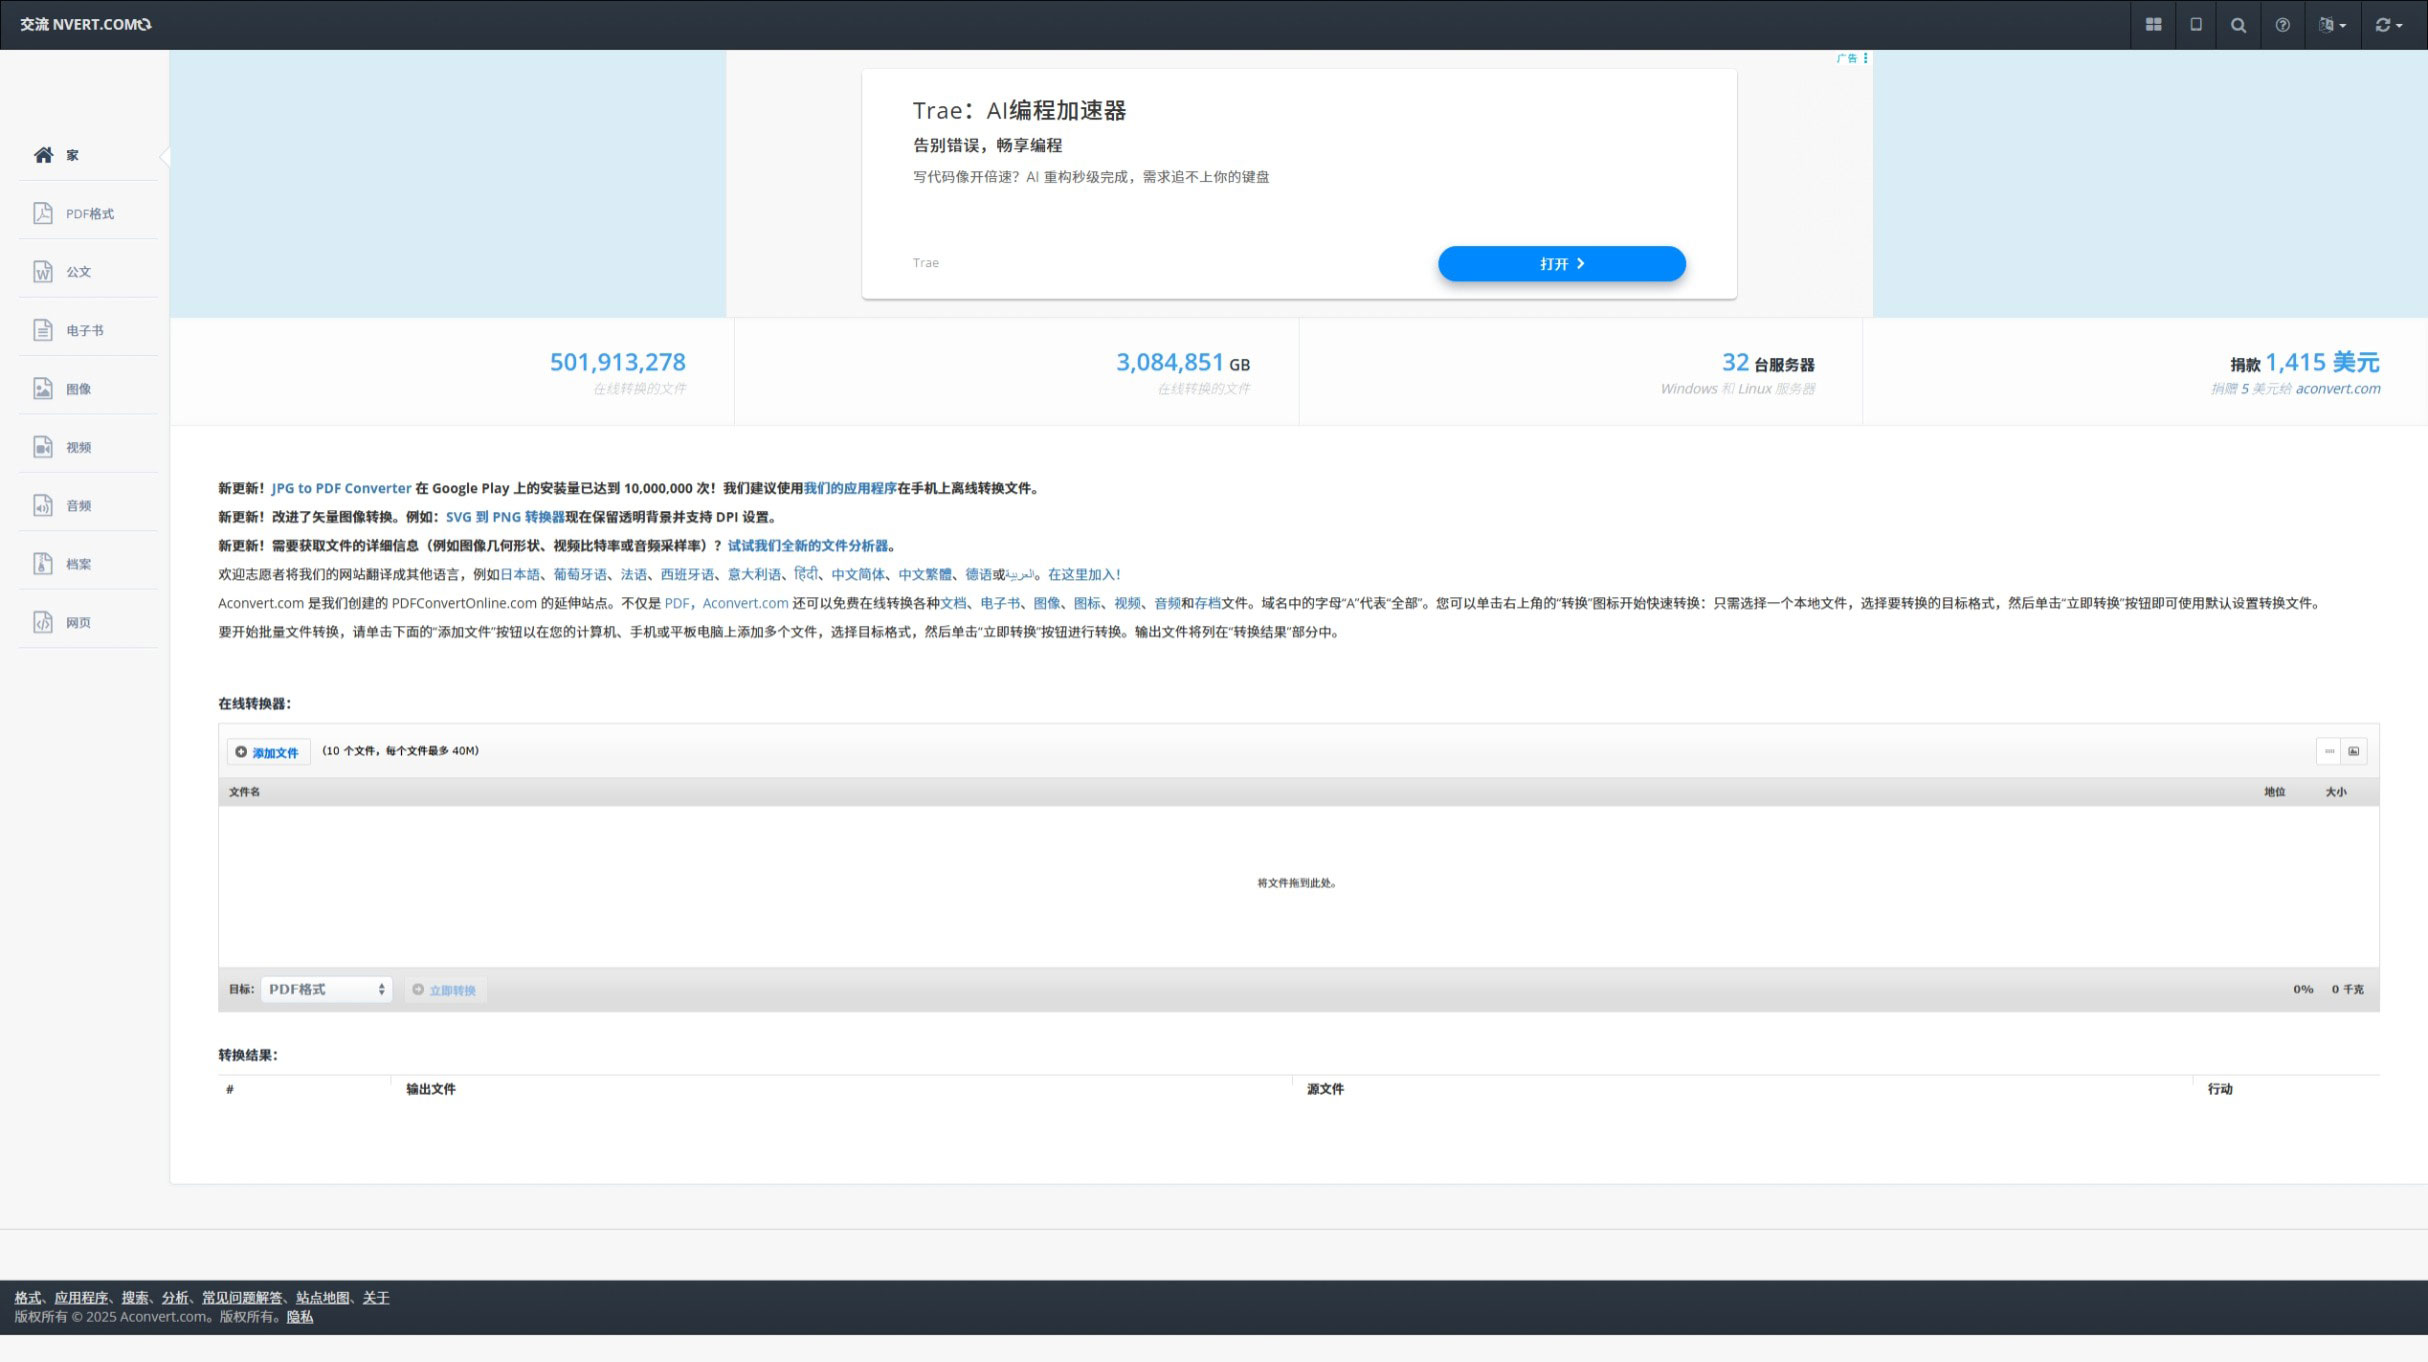The image size is (2428, 1362).
Task: Expand the convert refresh dropdown in top bar
Action: [2388, 25]
